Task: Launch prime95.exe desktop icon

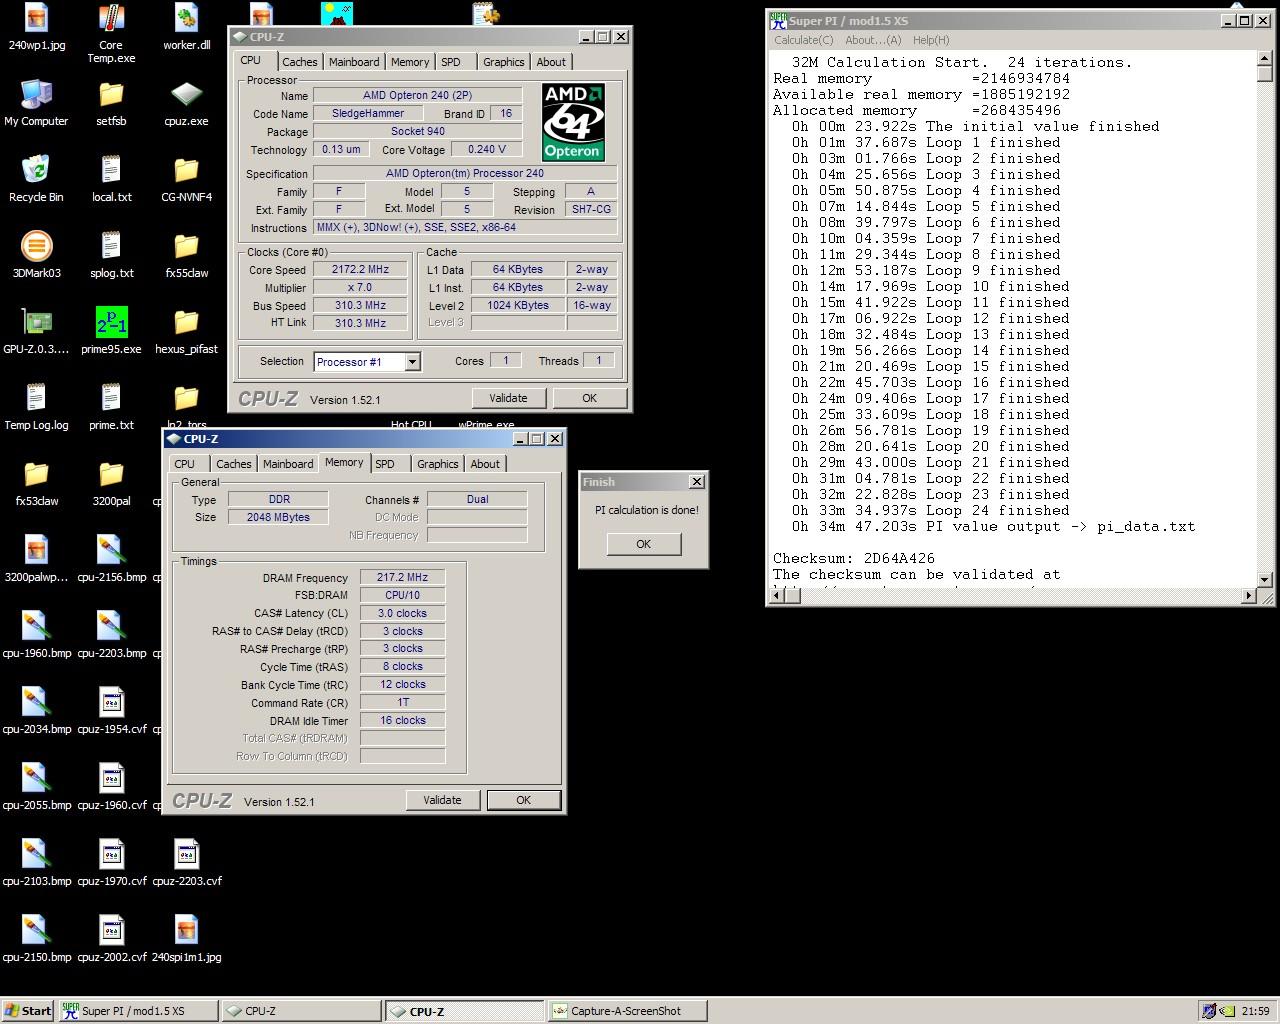Action: coord(111,330)
